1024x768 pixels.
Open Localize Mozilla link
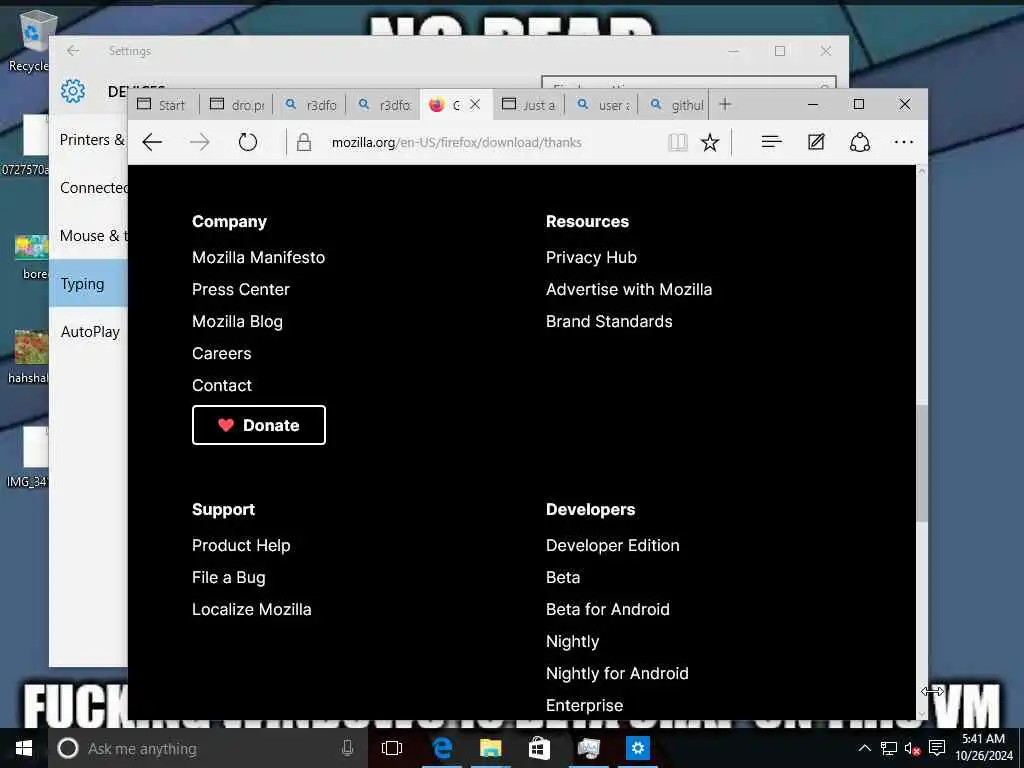[x=252, y=609]
